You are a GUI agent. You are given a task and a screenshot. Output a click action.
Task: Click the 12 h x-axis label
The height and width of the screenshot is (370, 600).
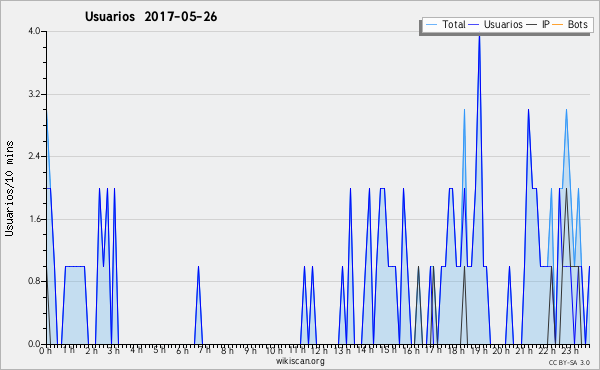pos(319,350)
